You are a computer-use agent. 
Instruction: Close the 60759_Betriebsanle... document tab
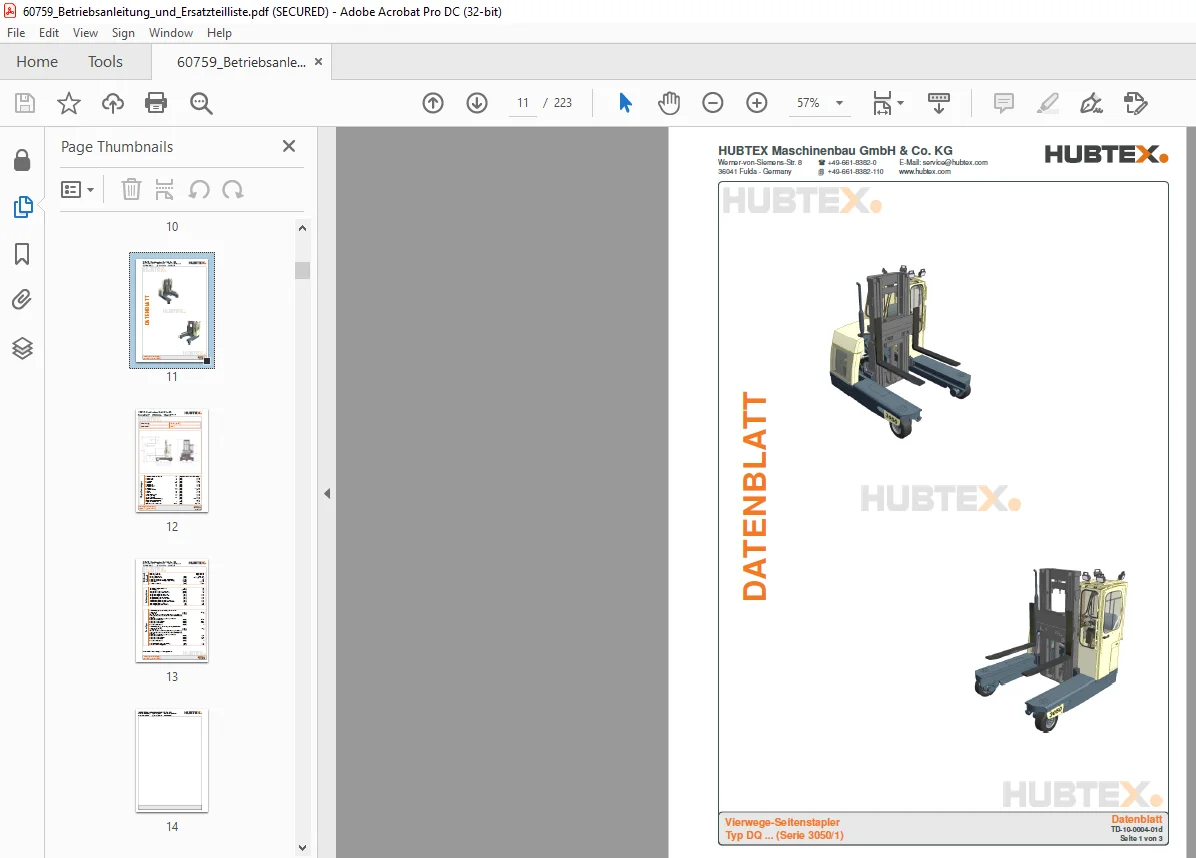[319, 62]
